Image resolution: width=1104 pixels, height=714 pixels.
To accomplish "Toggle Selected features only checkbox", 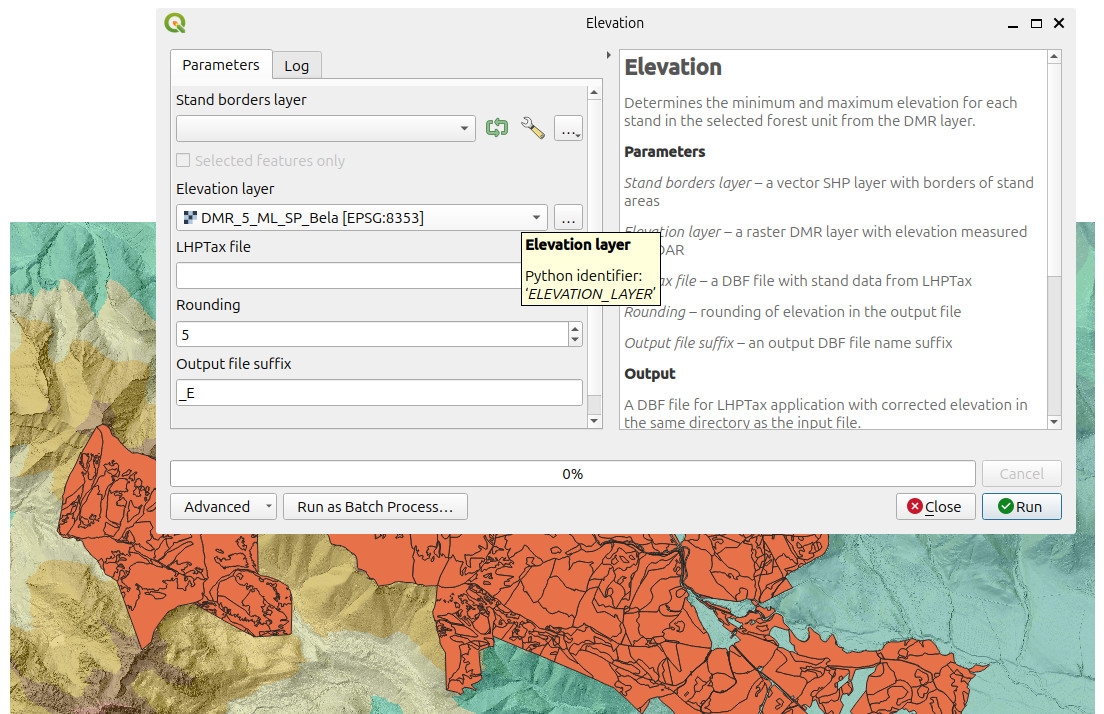I will point(183,160).
